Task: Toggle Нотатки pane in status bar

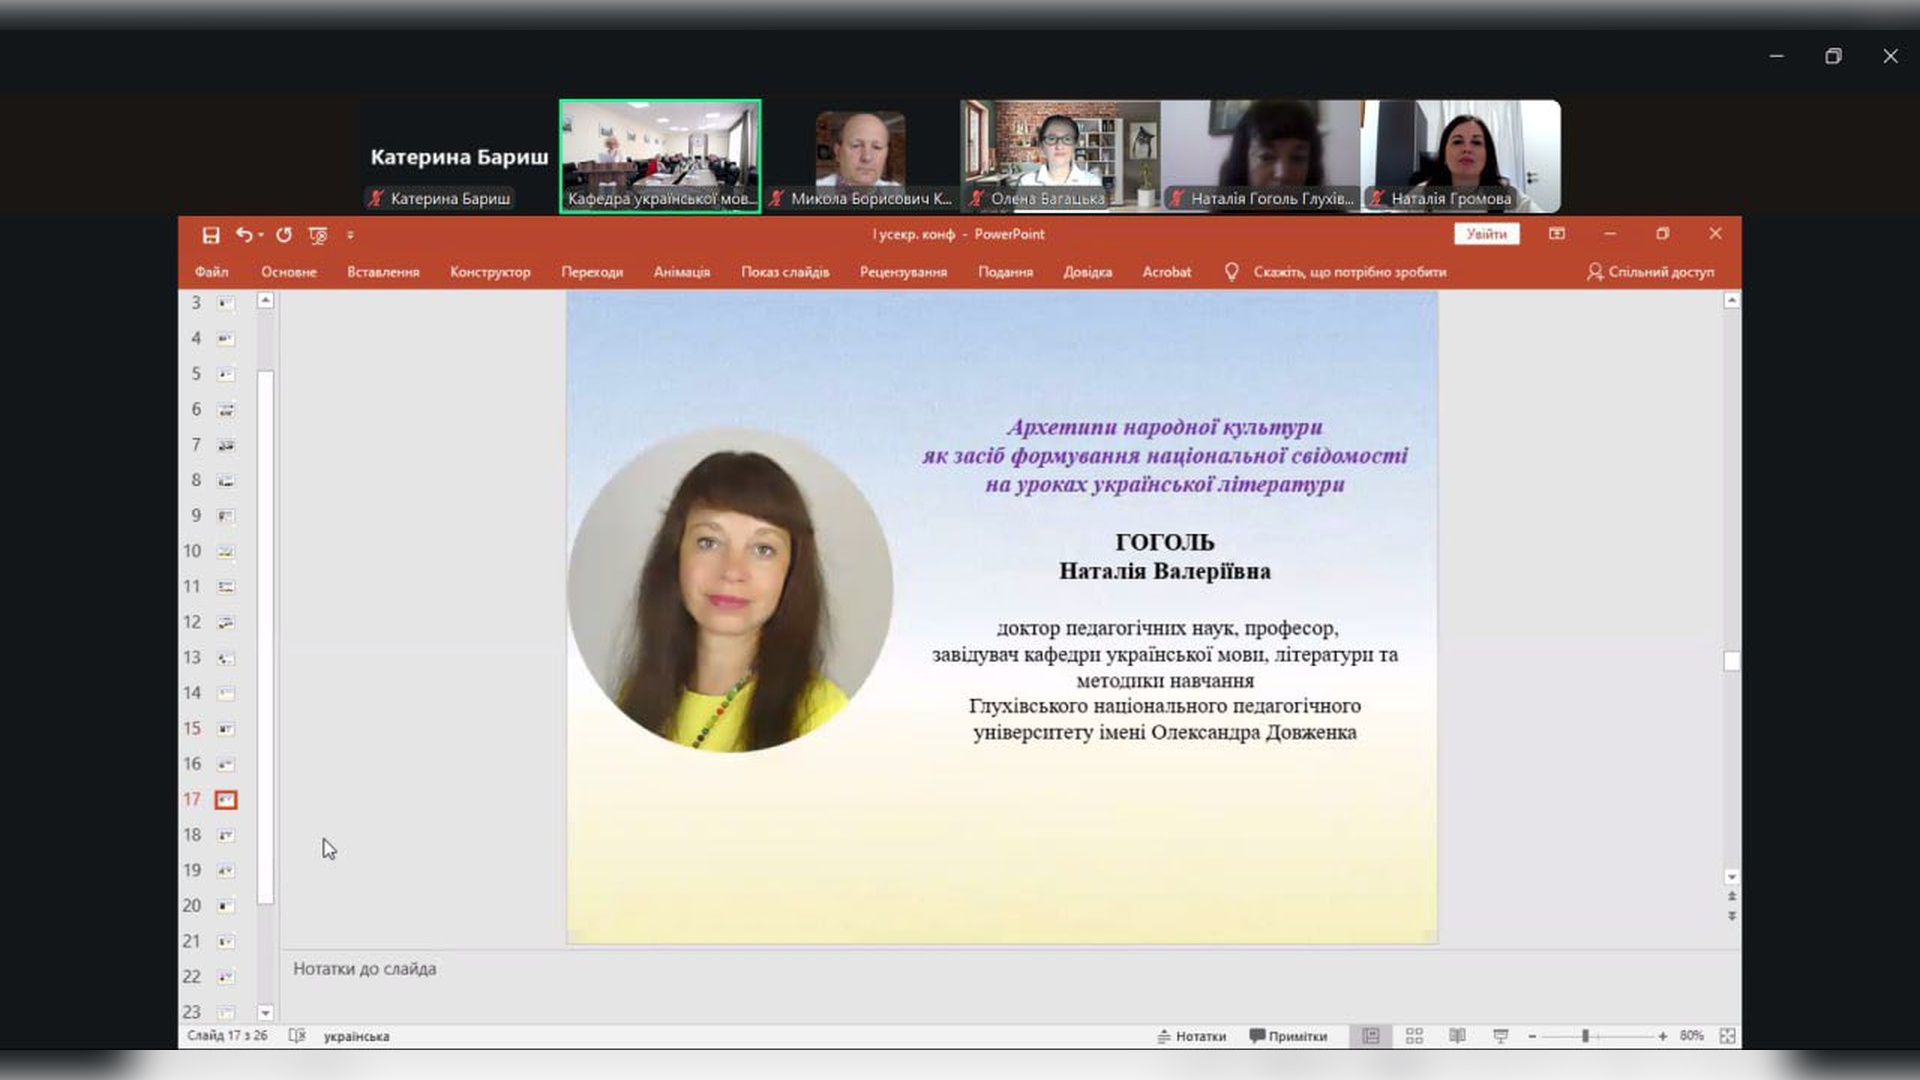Action: 1192,1036
